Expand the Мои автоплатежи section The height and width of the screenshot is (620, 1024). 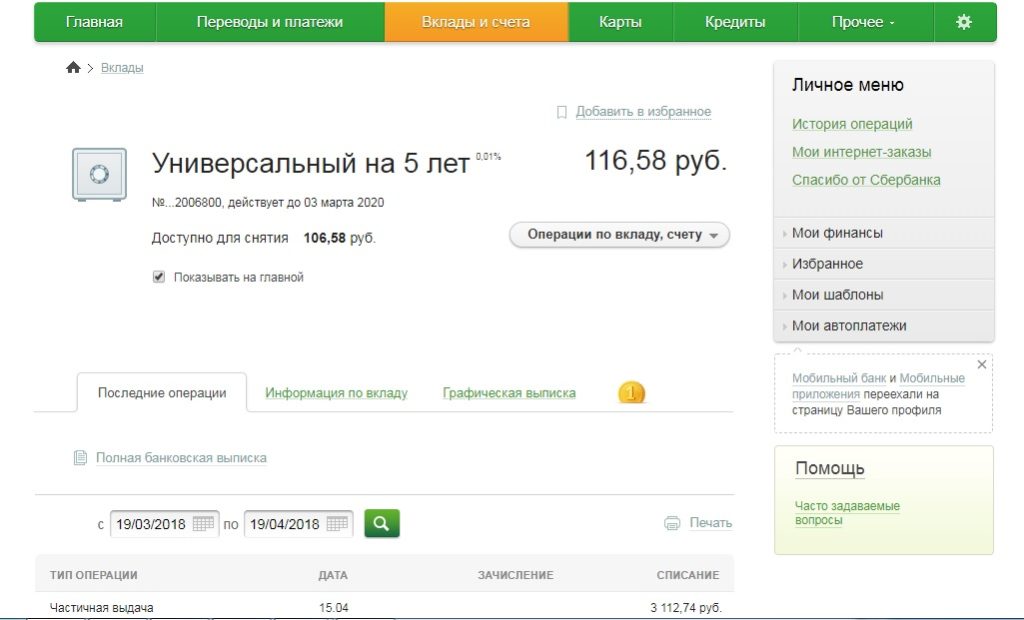(x=849, y=326)
